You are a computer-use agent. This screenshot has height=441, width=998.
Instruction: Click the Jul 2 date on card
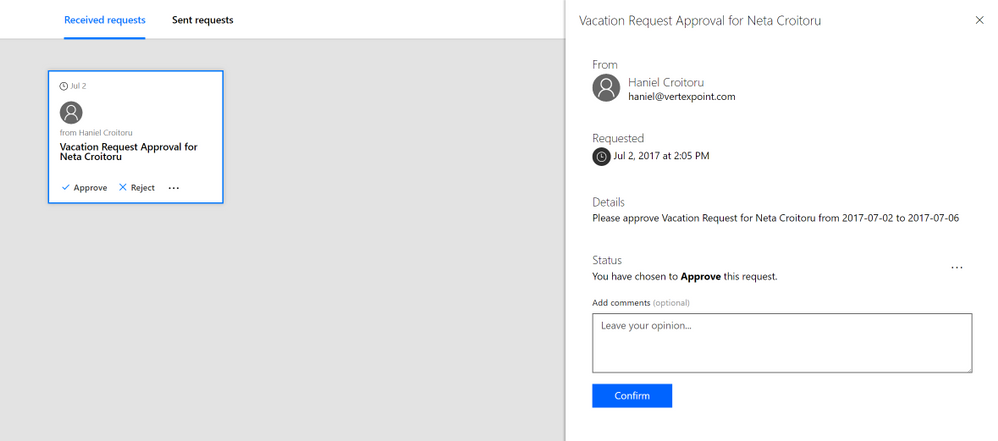point(78,86)
